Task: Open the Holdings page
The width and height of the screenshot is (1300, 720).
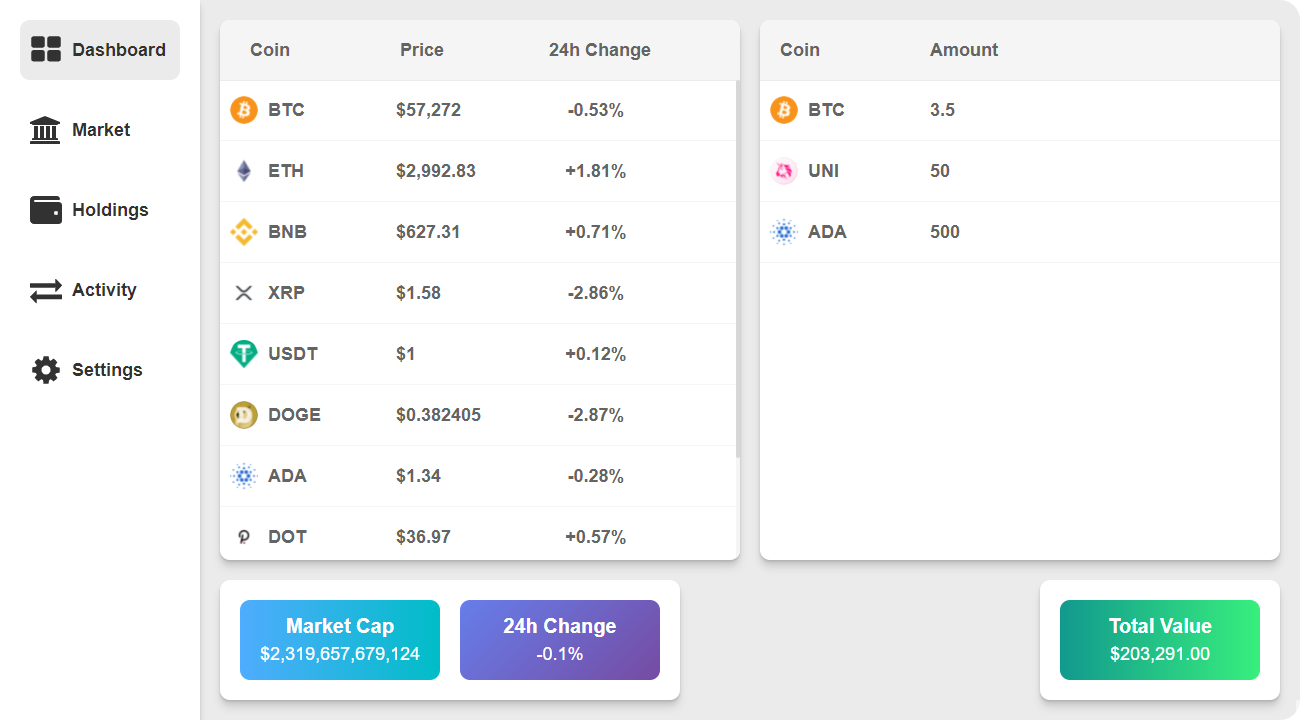Action: click(100, 210)
